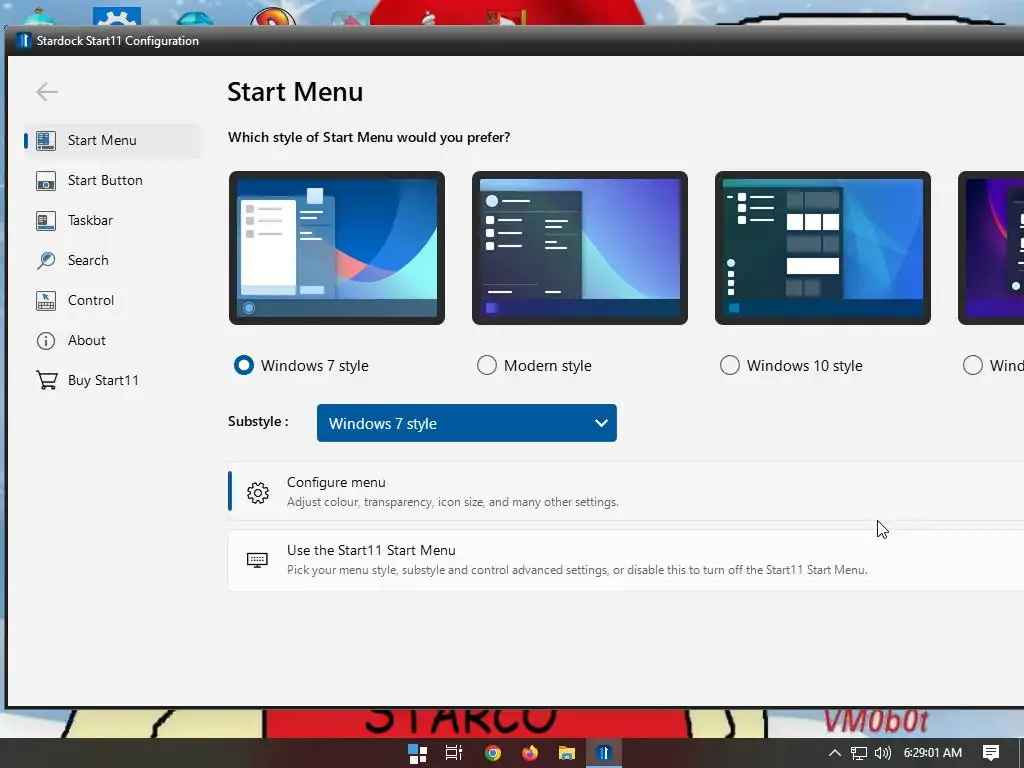Click the Substyle dropdown chevron arrow
1024x768 pixels.
pos(601,423)
